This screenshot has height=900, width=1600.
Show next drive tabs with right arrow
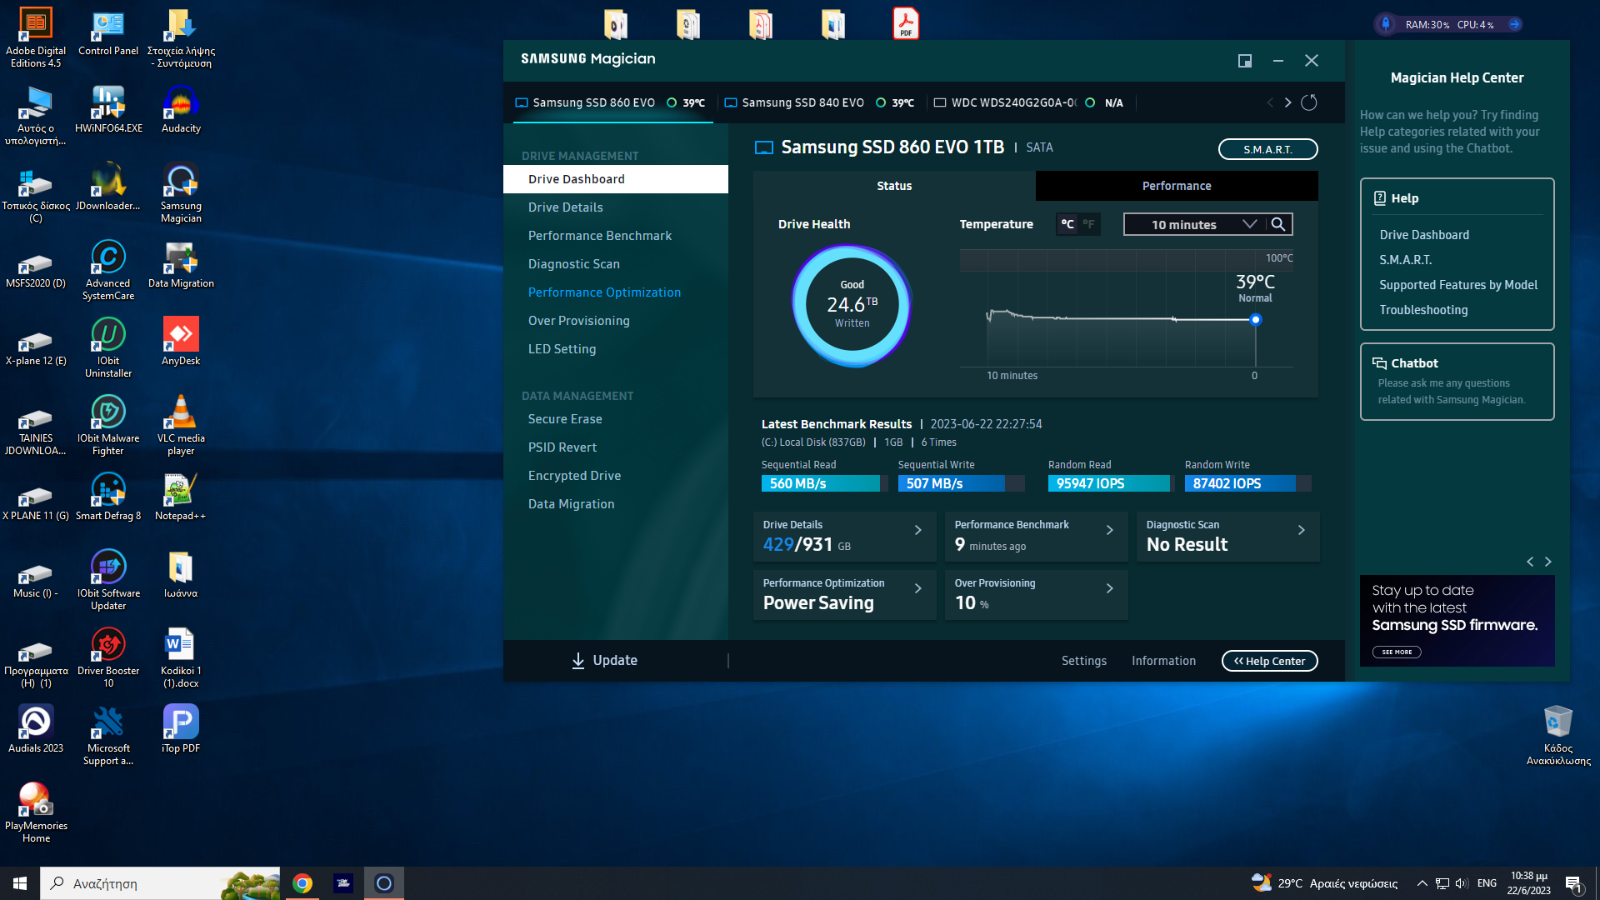(x=1288, y=102)
